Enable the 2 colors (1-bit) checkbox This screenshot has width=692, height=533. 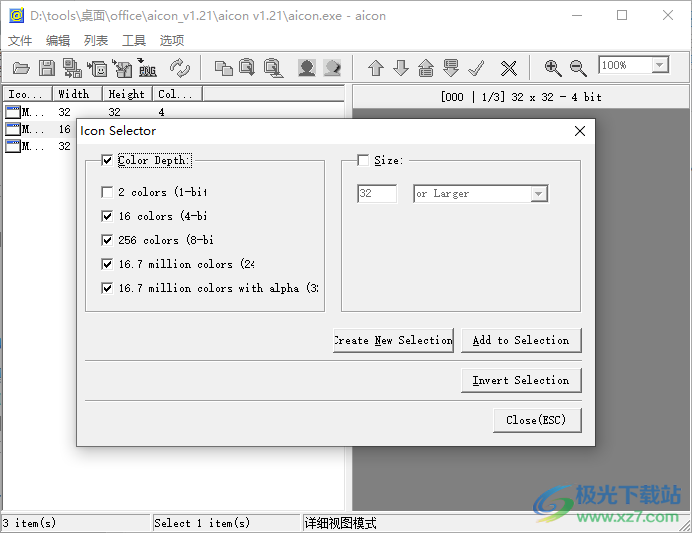(x=107, y=192)
